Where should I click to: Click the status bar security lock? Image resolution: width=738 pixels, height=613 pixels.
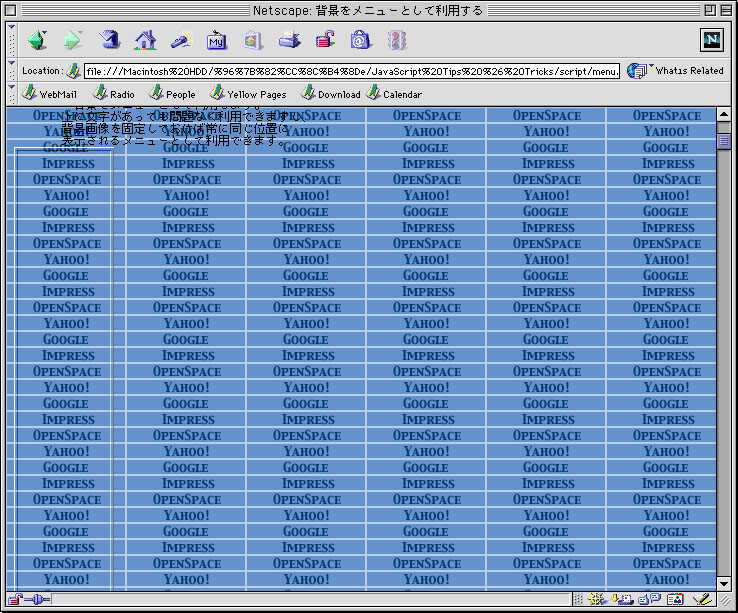[x=15, y=599]
